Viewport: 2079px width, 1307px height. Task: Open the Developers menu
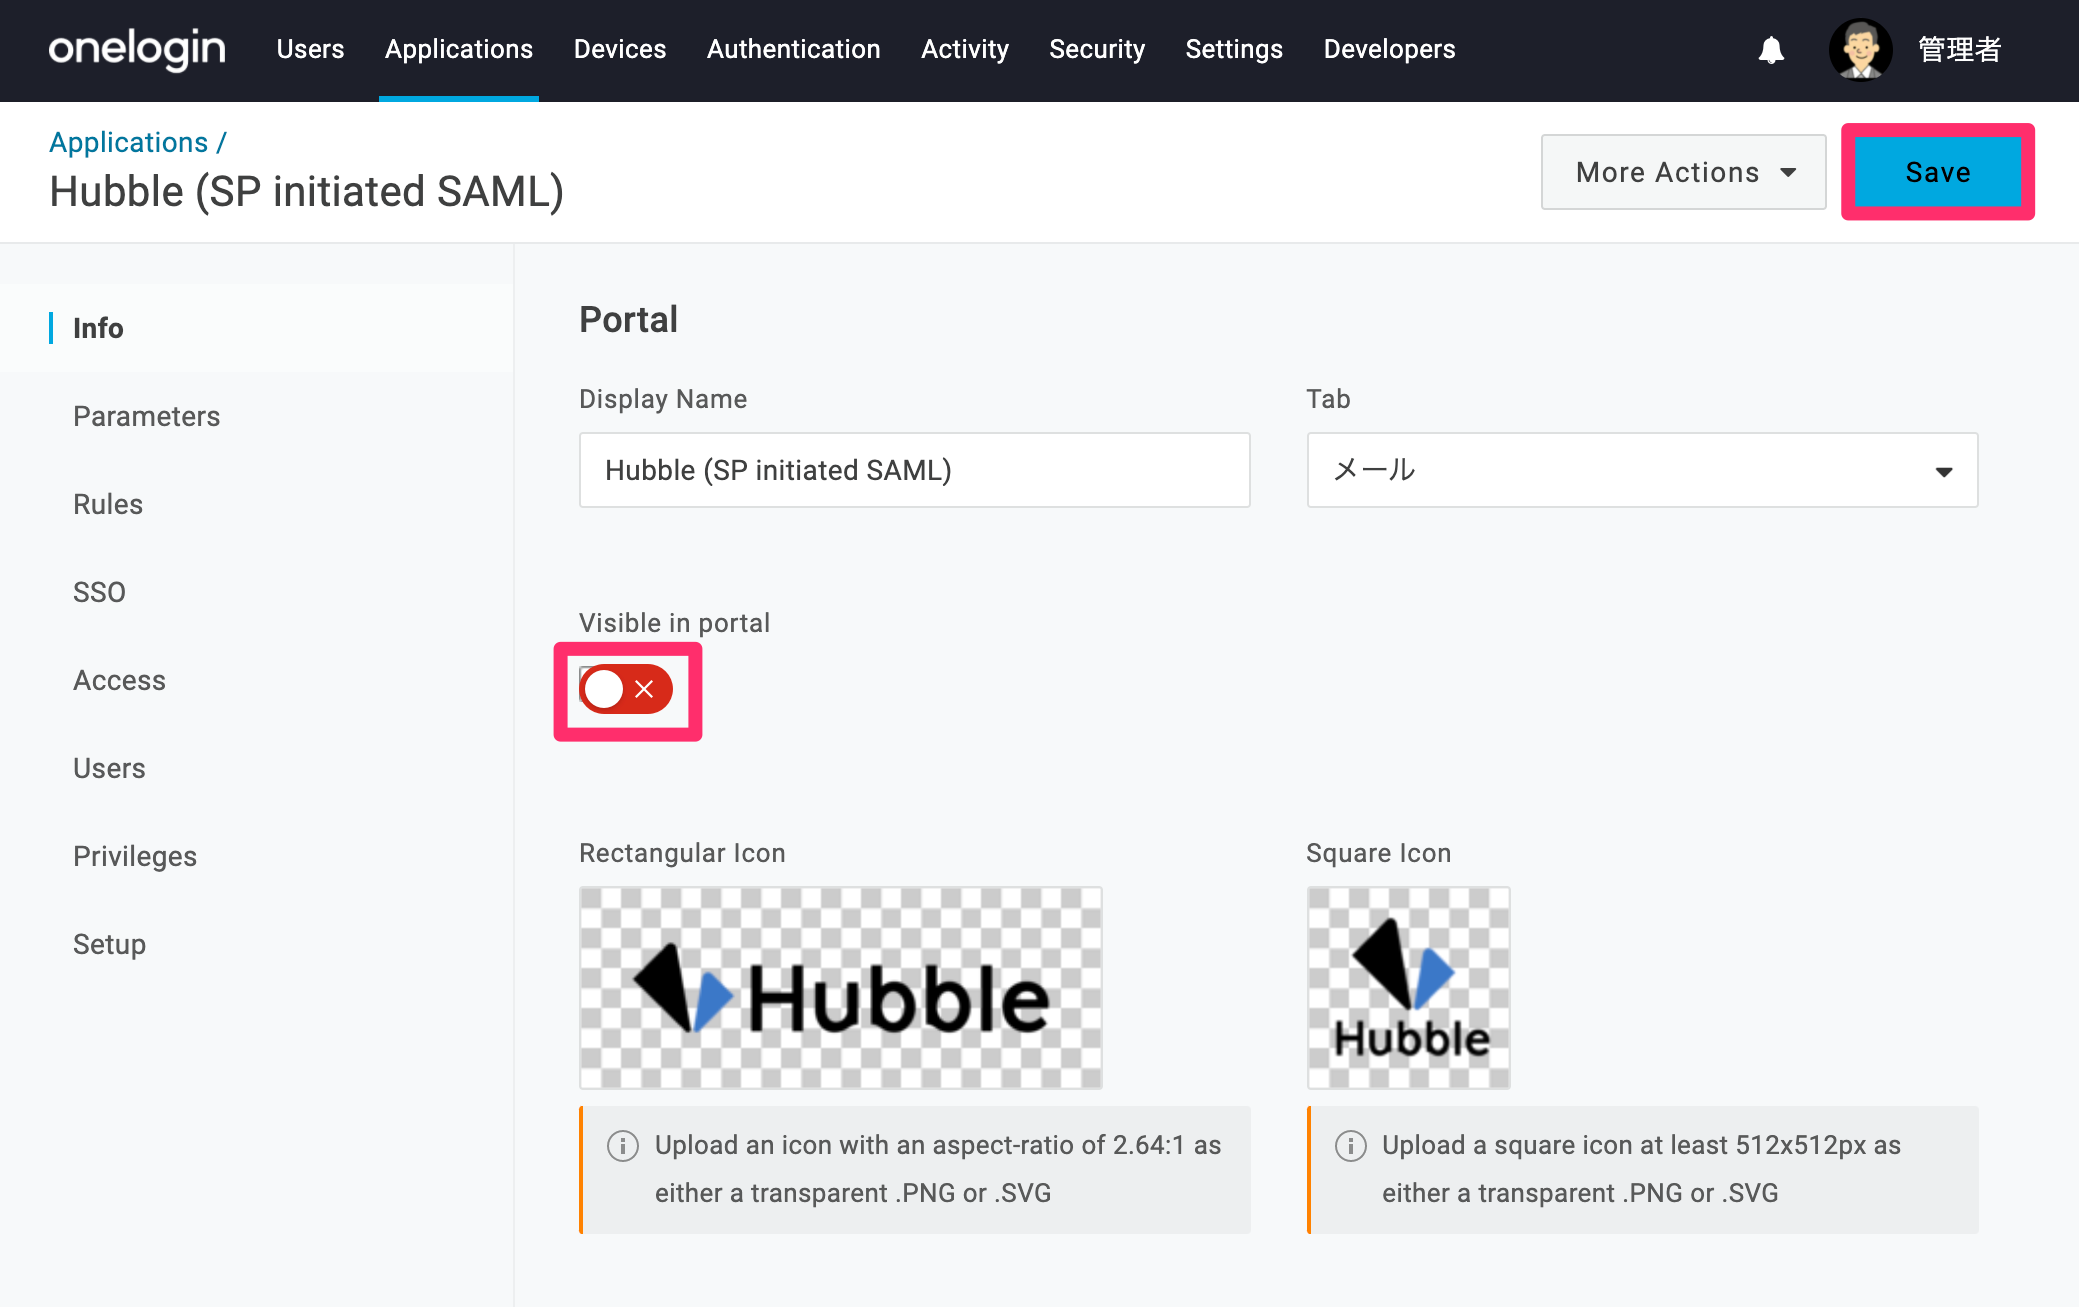tap(1390, 49)
